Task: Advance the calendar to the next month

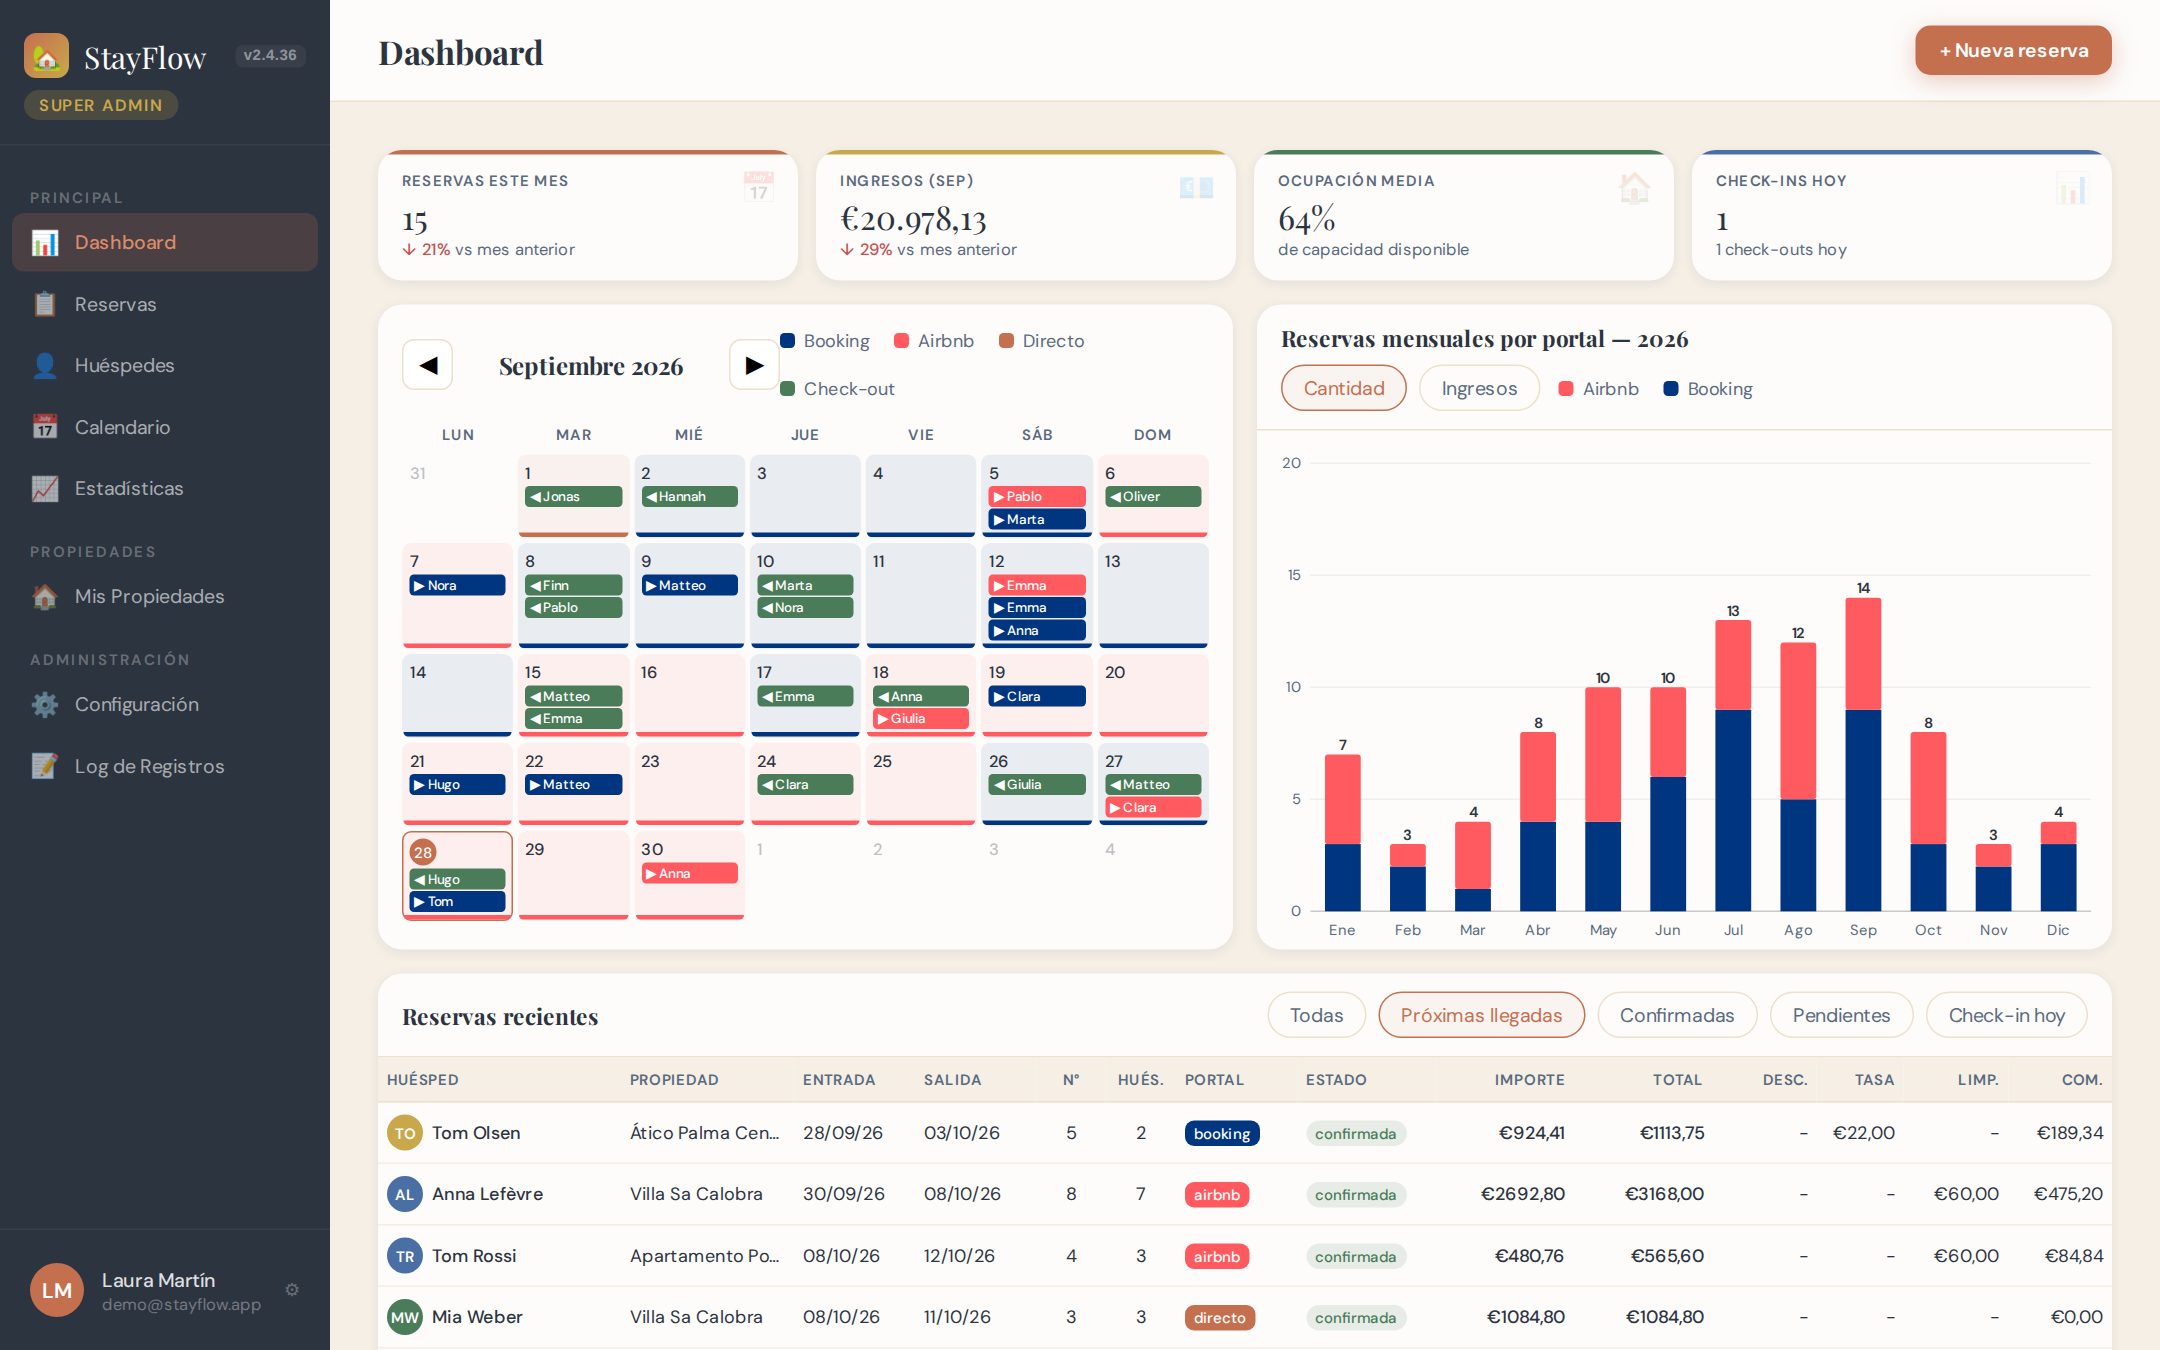Action: 754,365
